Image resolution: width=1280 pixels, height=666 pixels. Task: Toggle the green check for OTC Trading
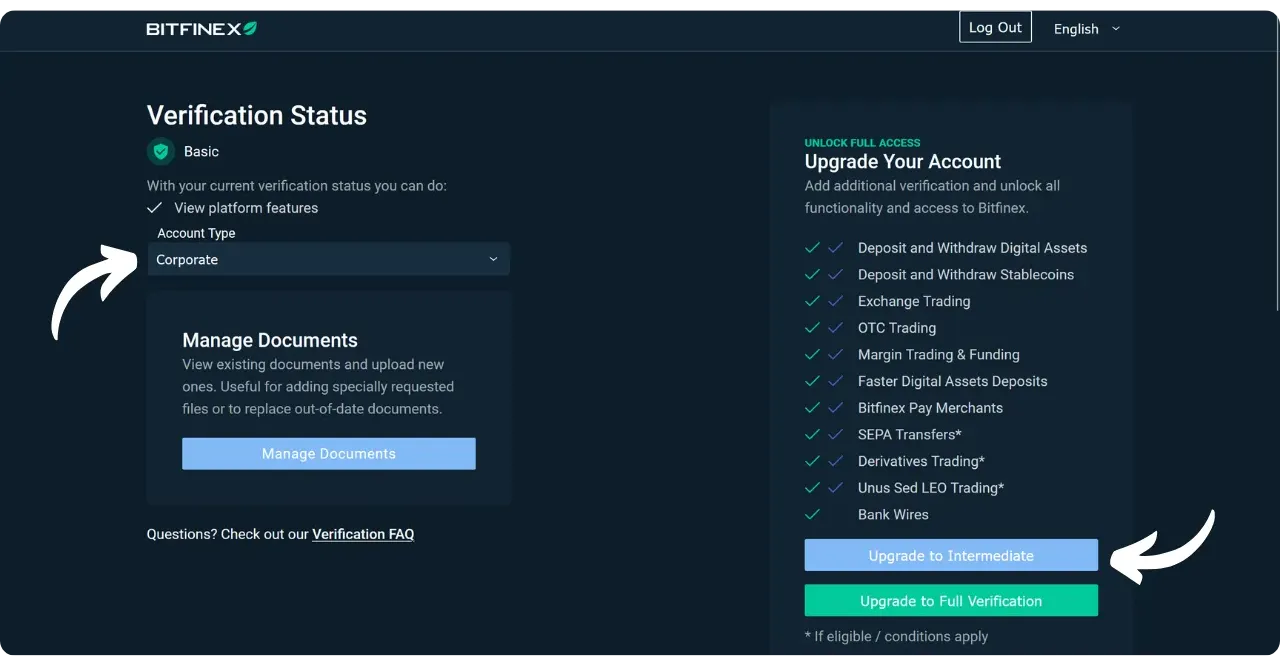(x=812, y=327)
